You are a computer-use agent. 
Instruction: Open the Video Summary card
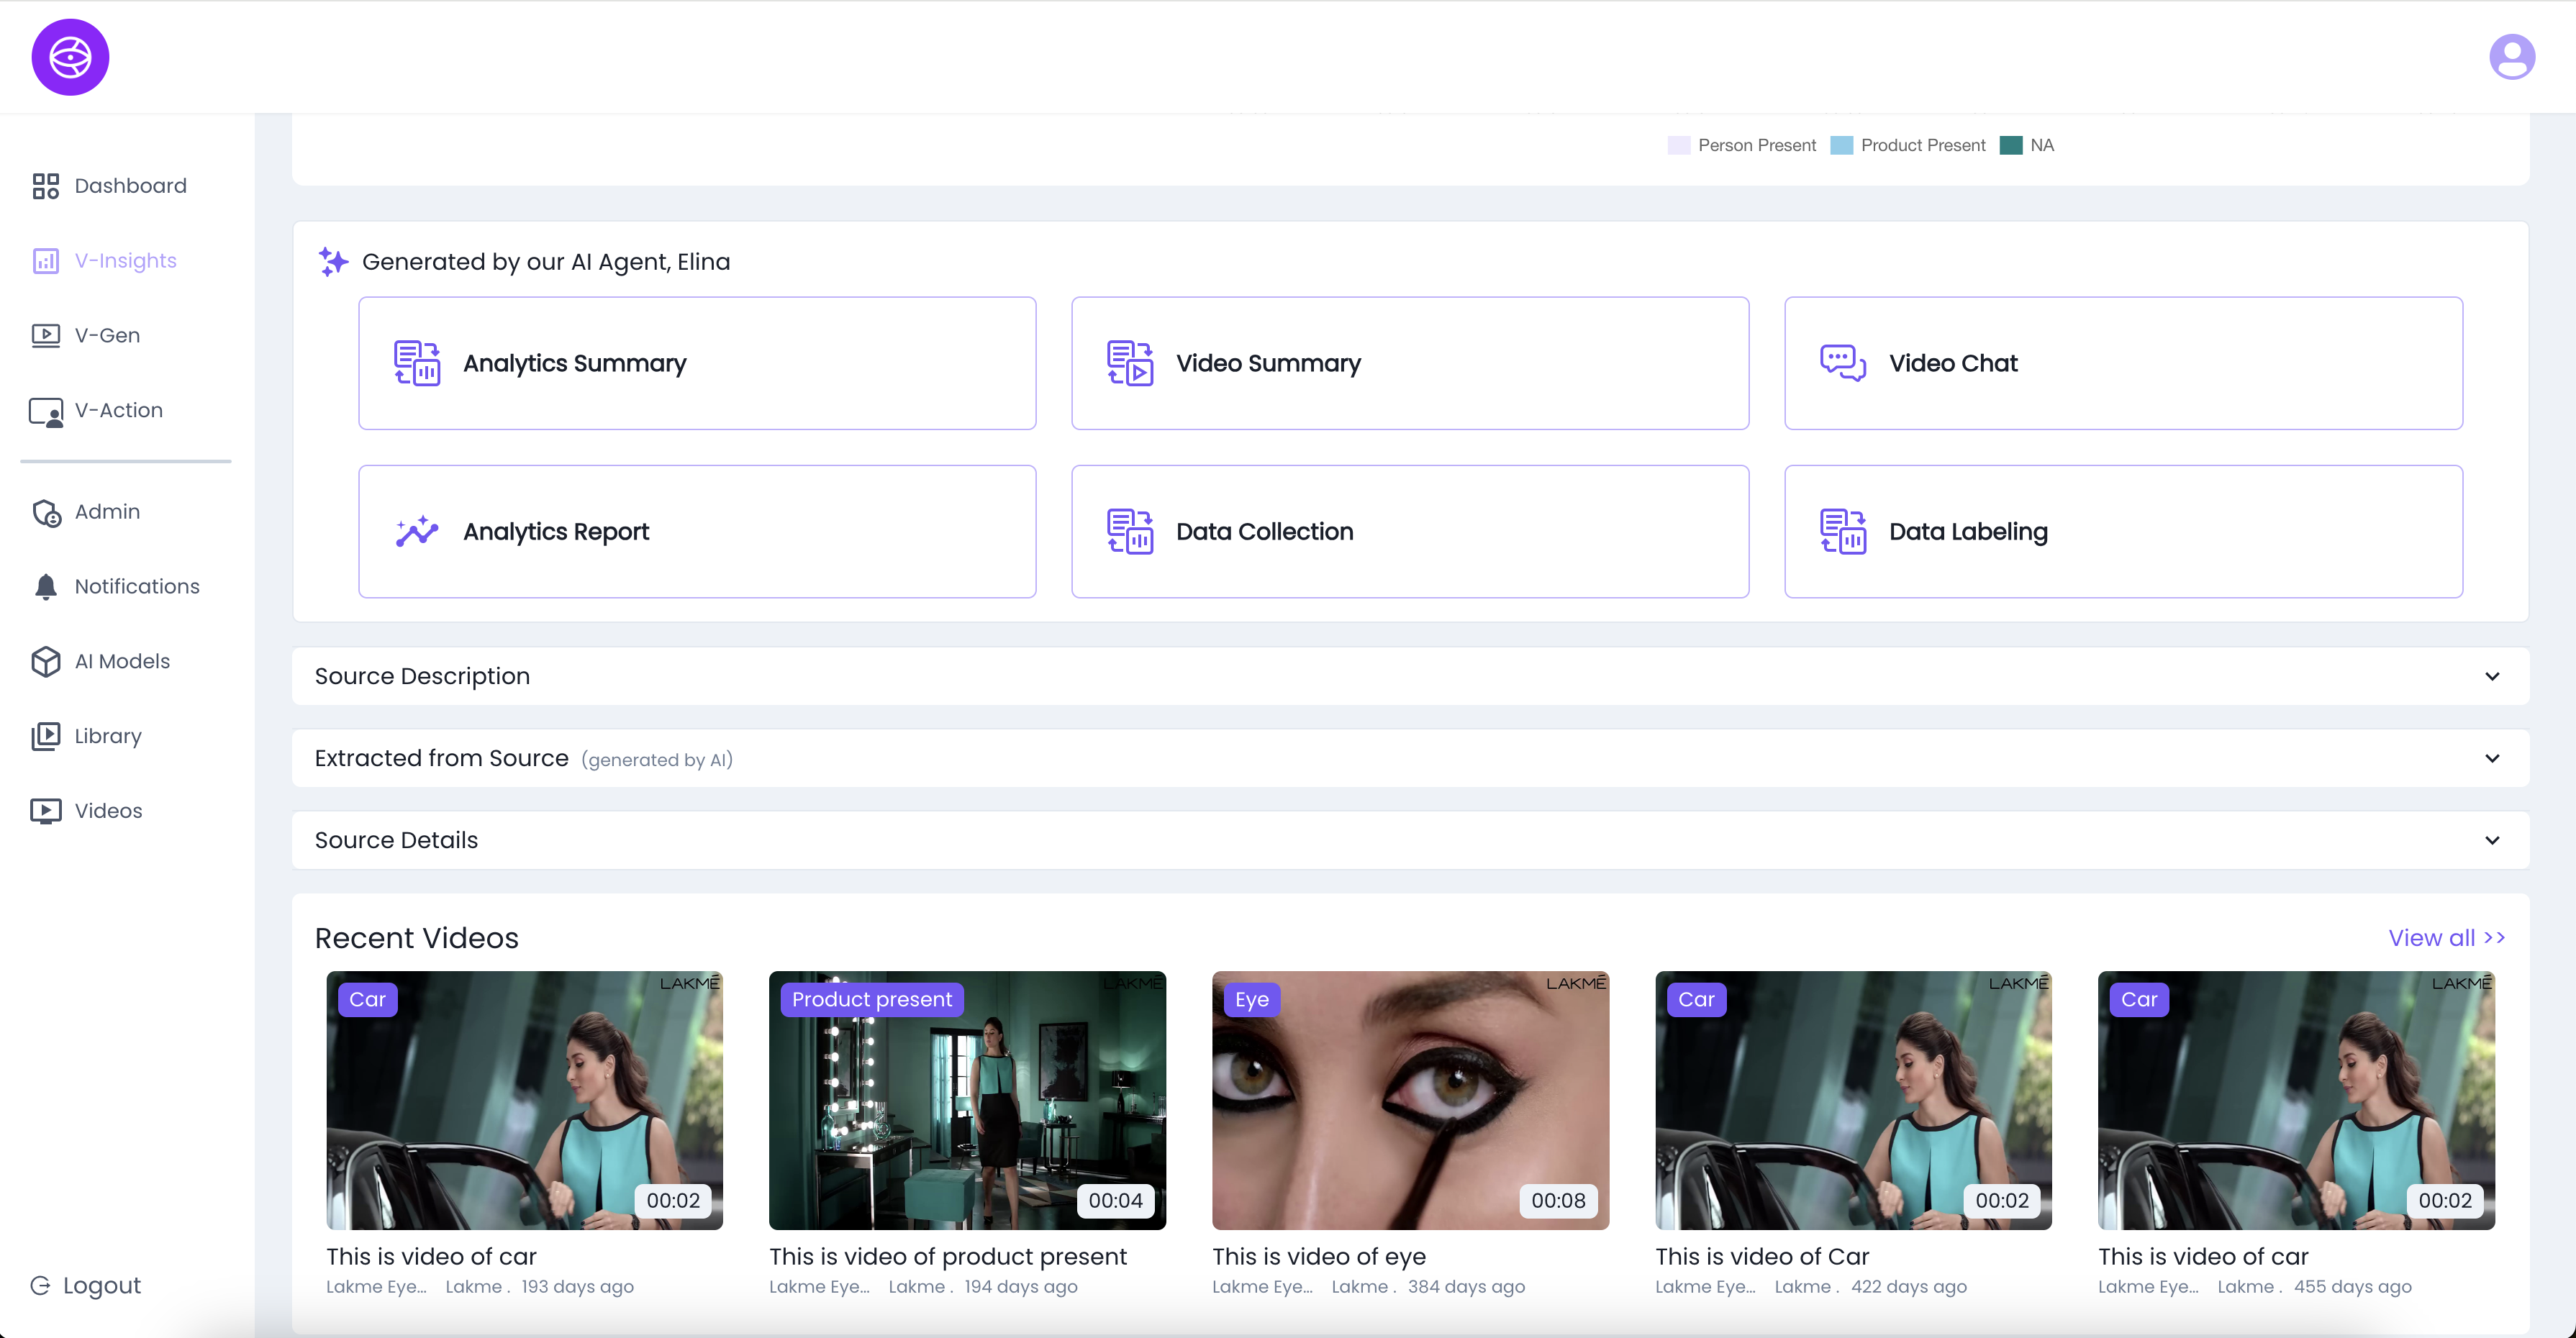1410,363
